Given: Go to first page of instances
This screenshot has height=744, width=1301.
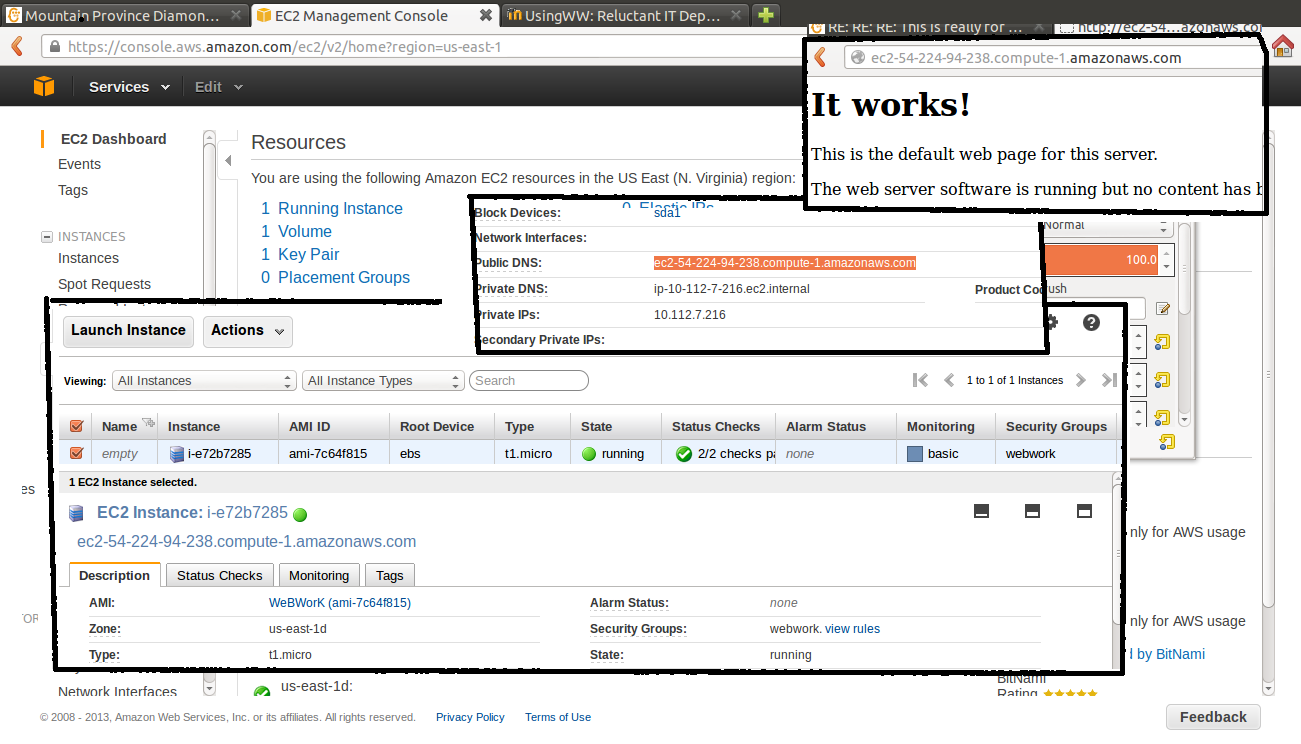Looking at the screenshot, I should point(920,380).
